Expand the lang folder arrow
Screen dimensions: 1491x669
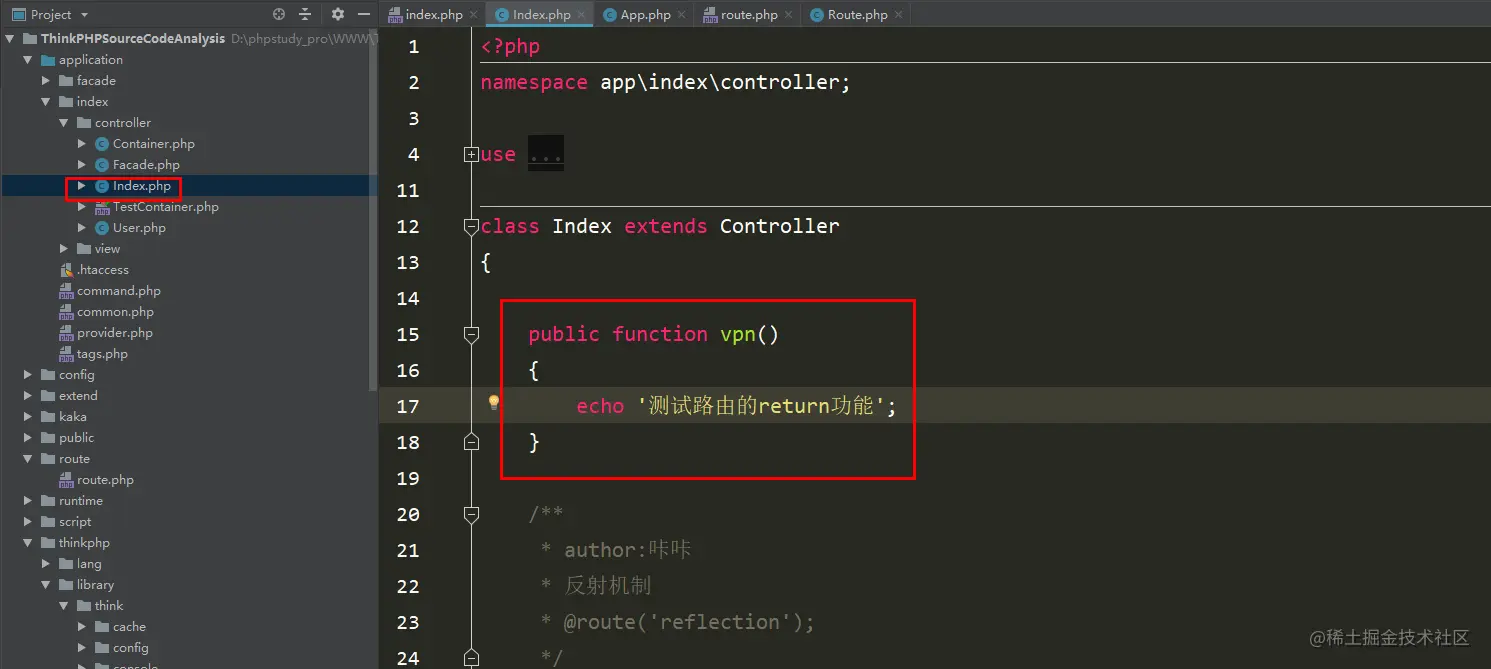point(46,564)
